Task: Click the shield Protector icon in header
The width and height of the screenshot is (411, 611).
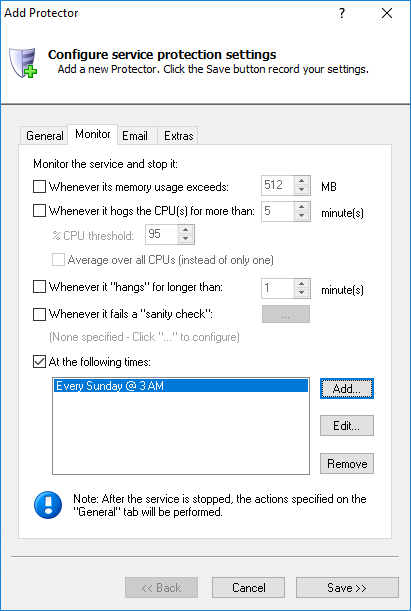Action: click(x=23, y=62)
